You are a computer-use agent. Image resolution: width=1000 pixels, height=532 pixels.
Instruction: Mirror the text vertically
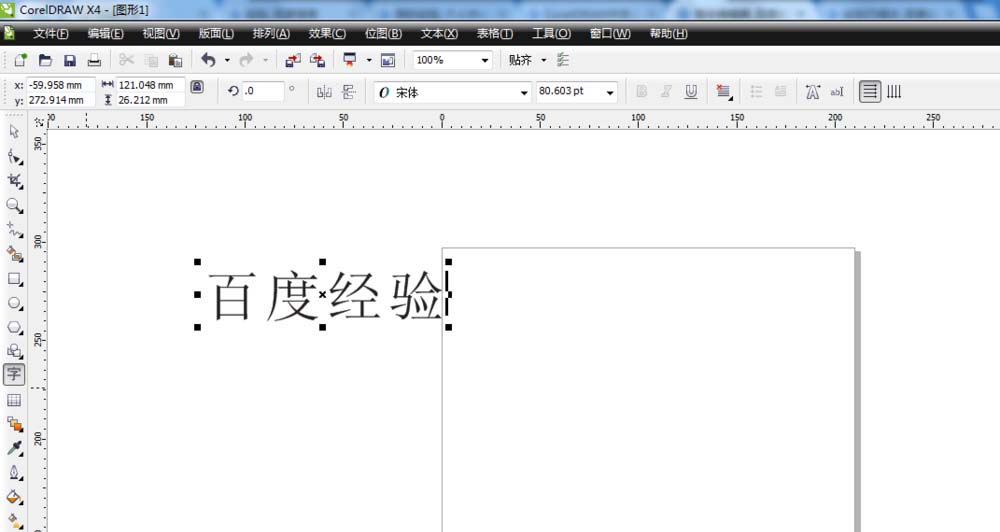pos(348,92)
